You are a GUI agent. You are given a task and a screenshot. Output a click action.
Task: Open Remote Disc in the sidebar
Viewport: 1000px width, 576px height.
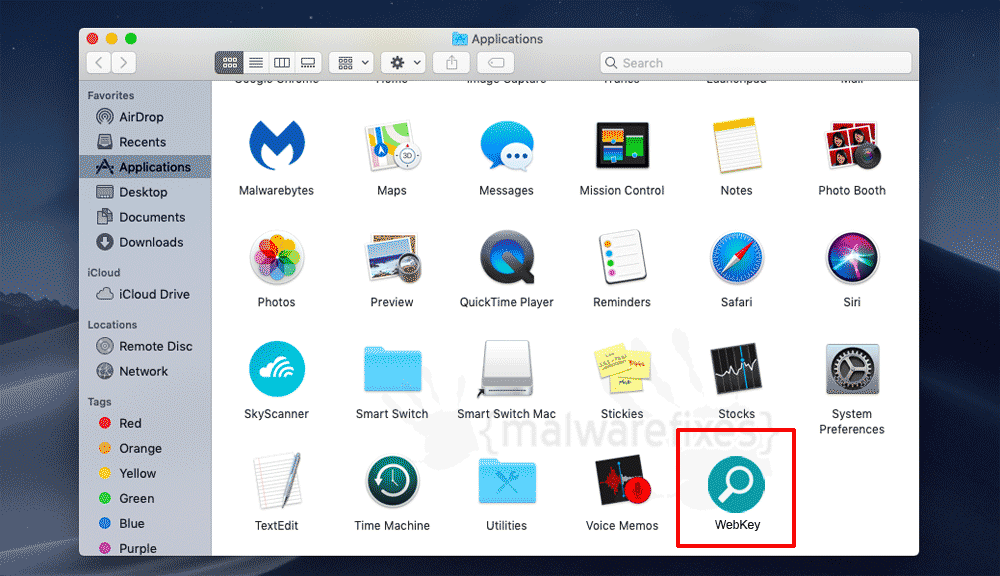pyautogui.click(x=145, y=346)
